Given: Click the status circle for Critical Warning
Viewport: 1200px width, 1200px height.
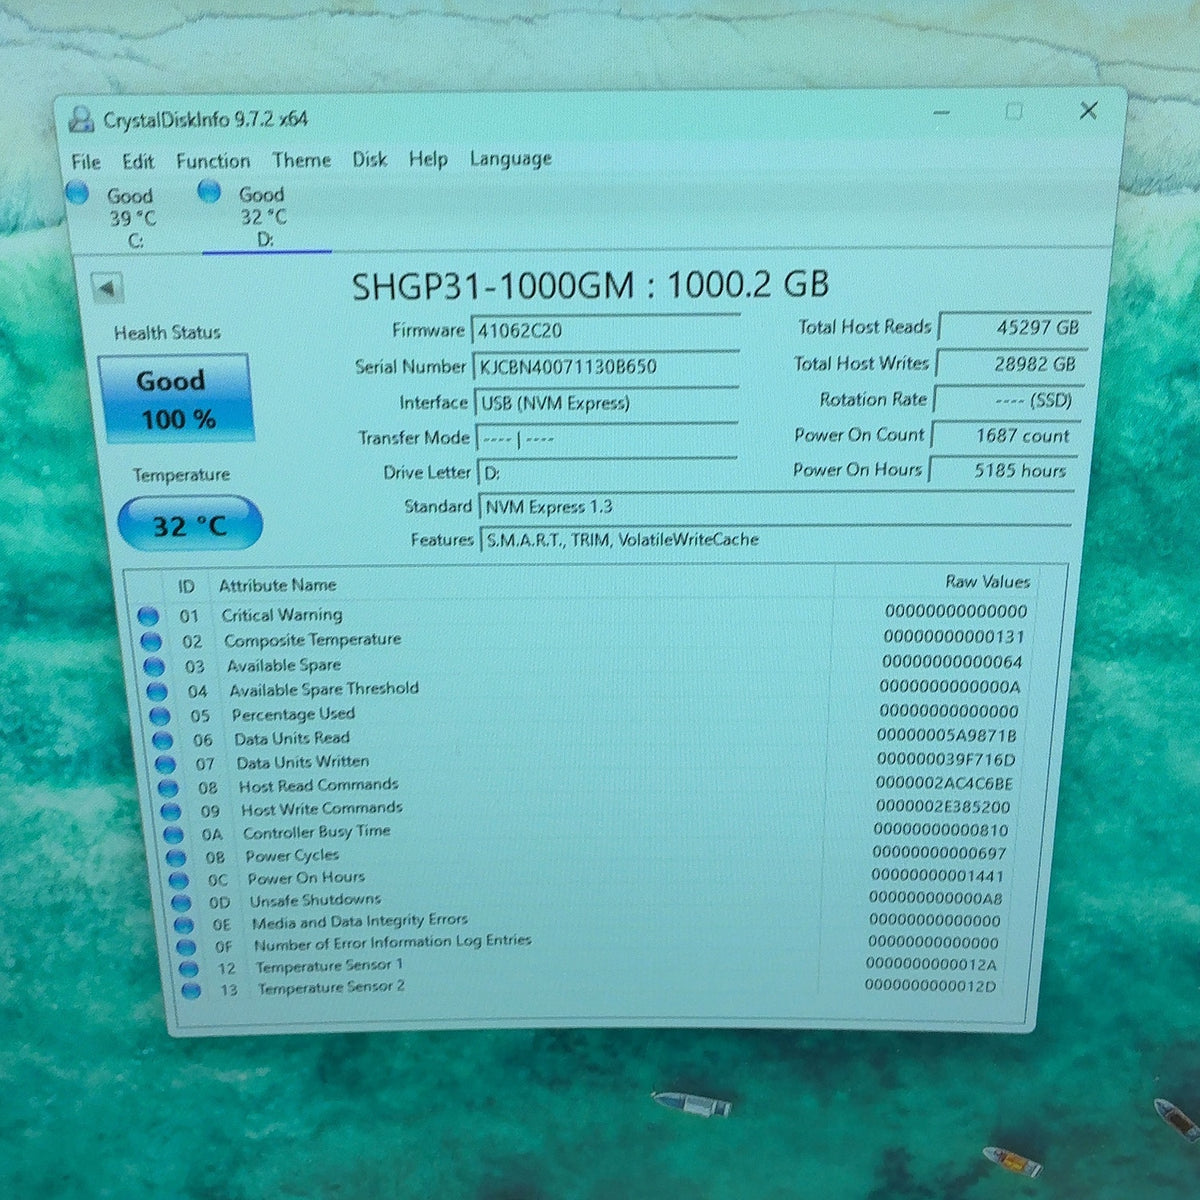Looking at the screenshot, I should (148, 617).
